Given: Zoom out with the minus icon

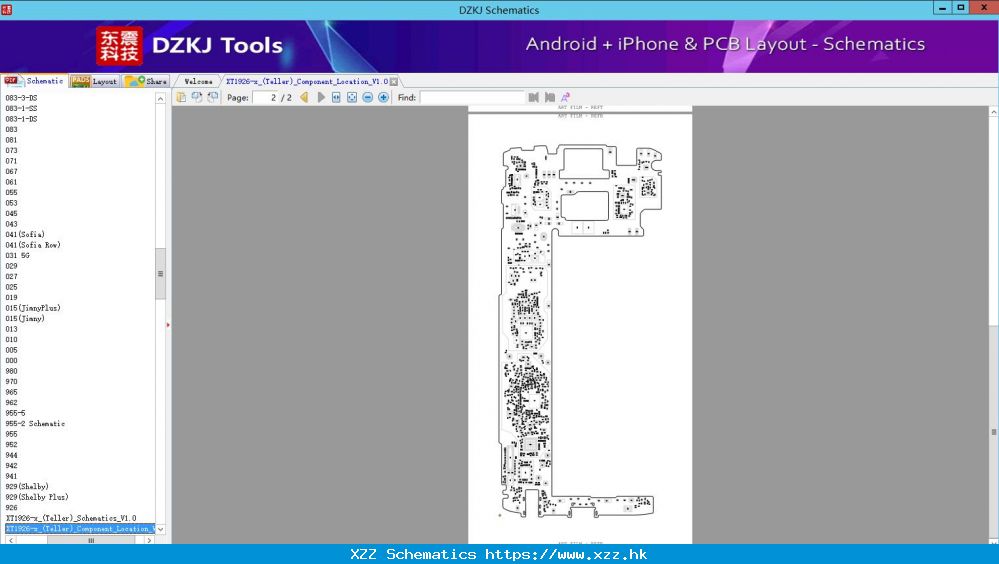Looking at the screenshot, I should point(368,98).
